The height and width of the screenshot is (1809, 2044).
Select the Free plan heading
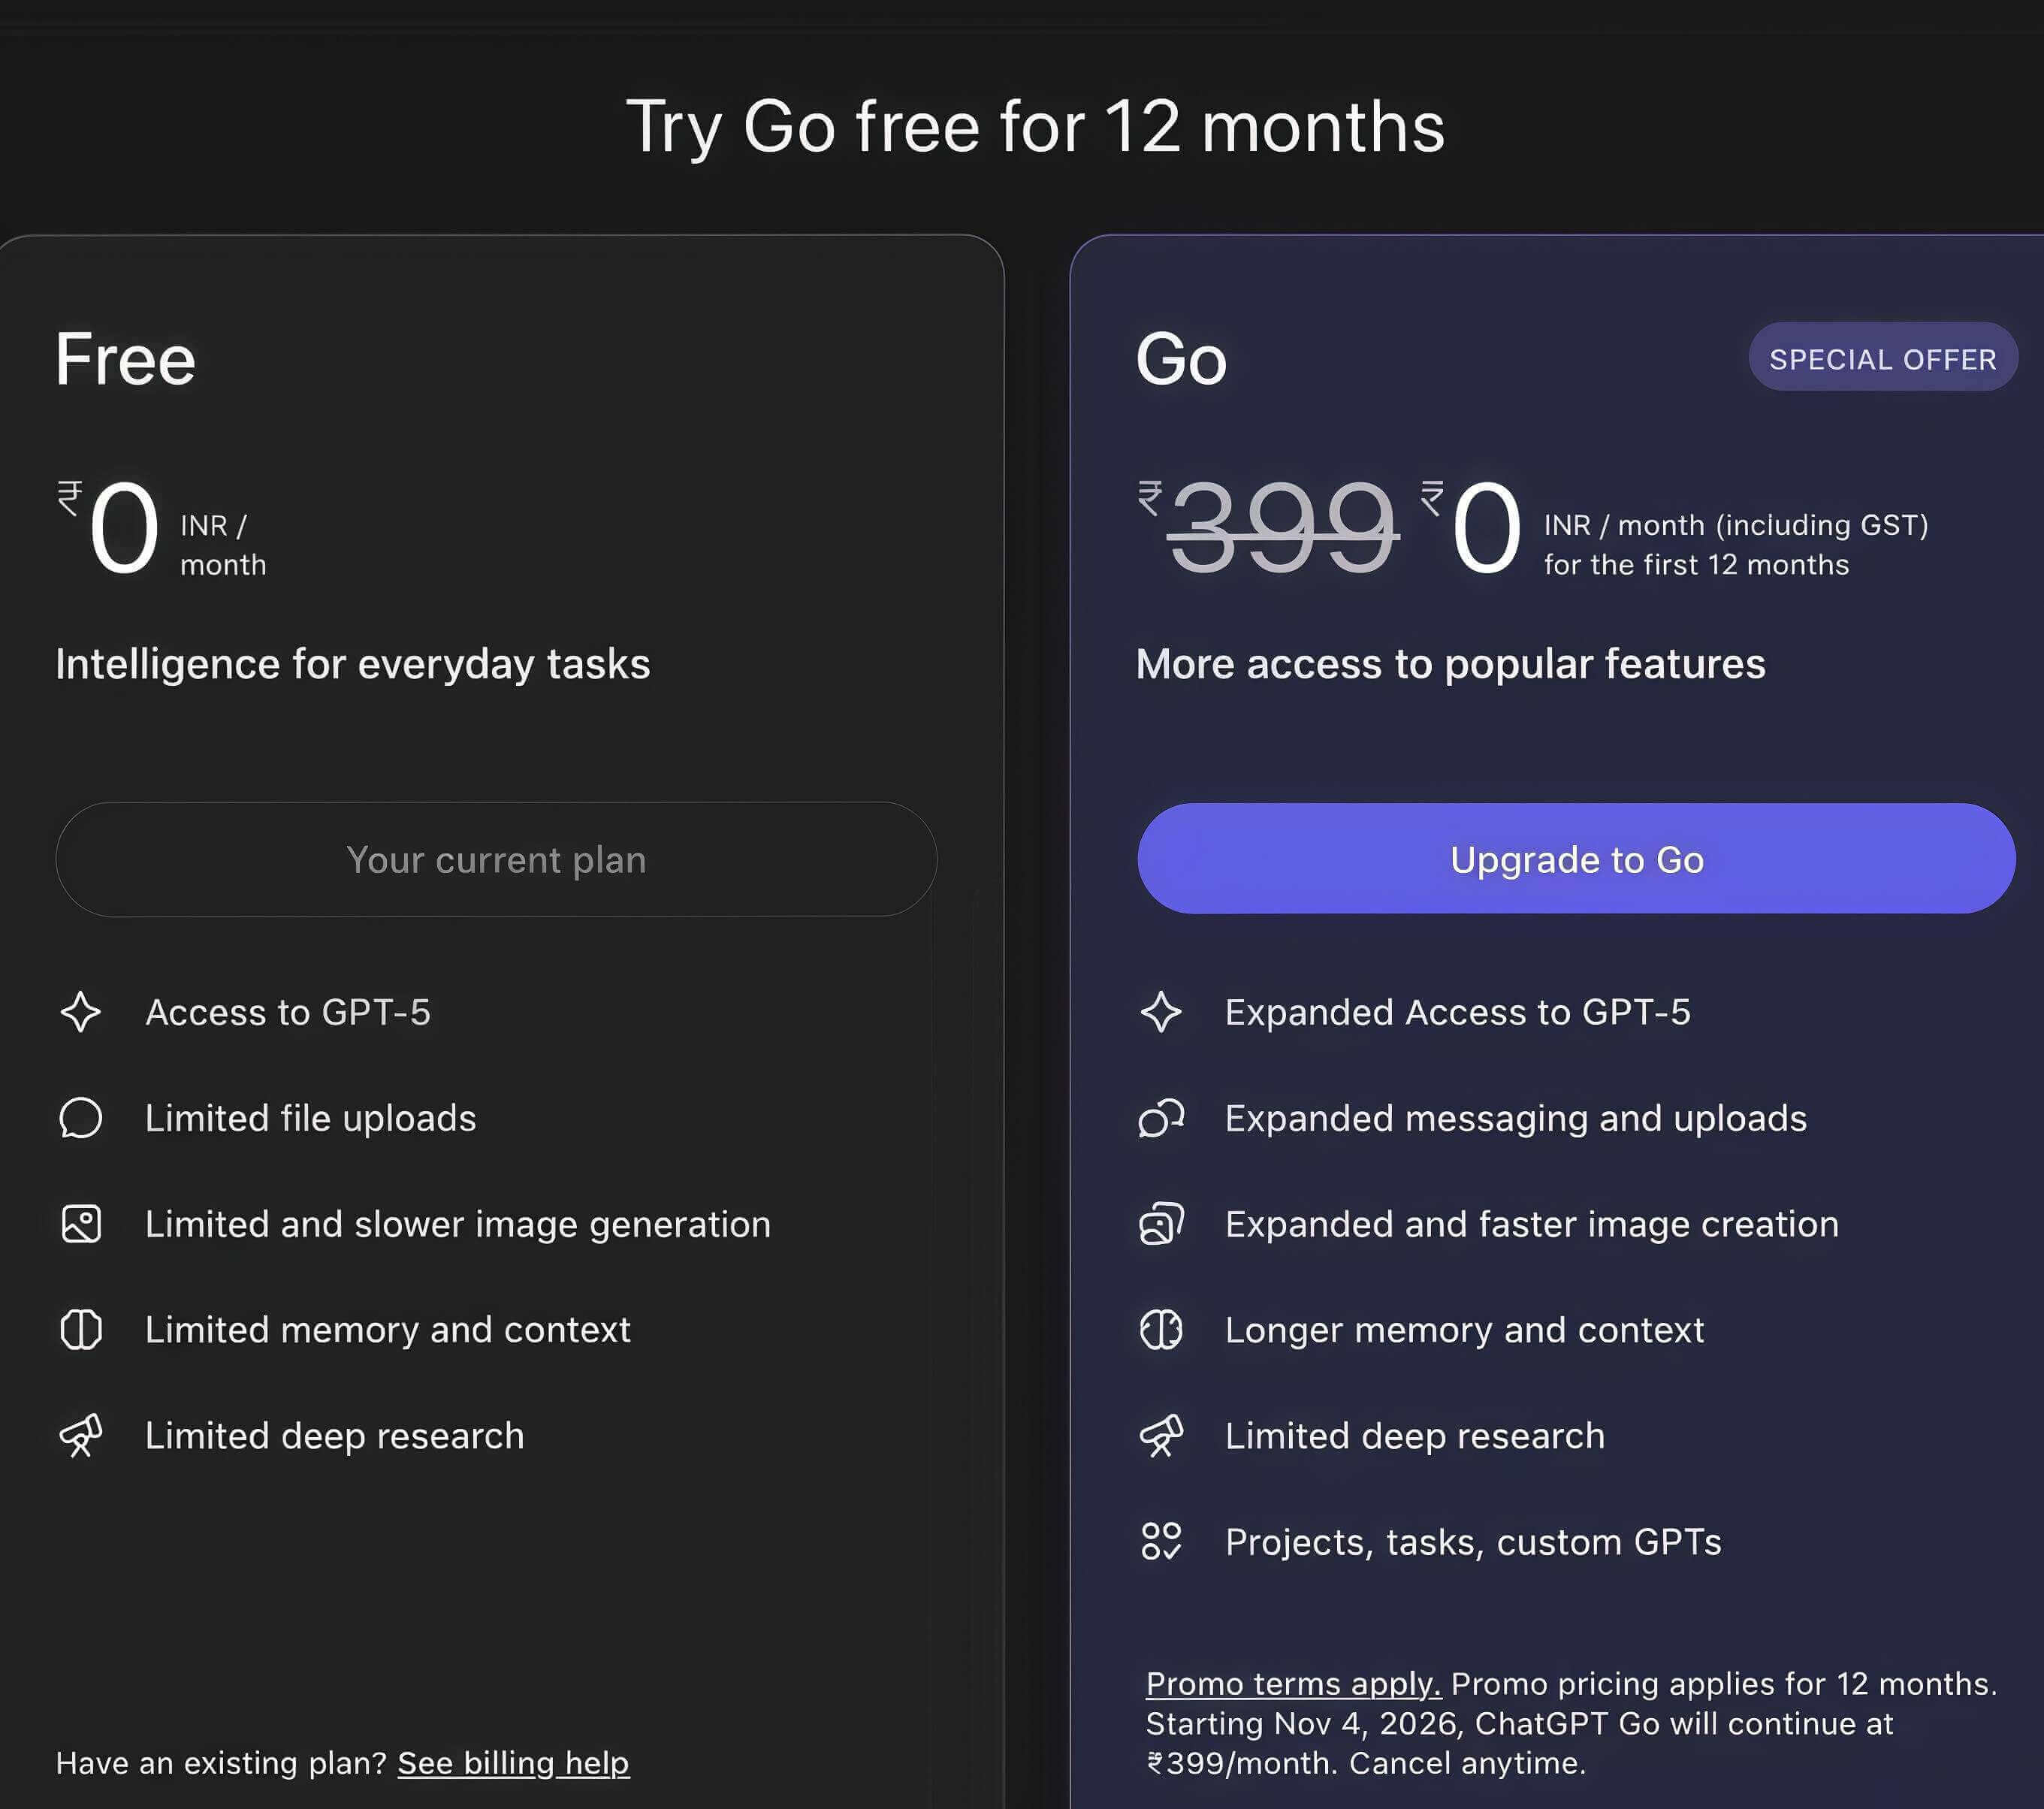click(124, 360)
